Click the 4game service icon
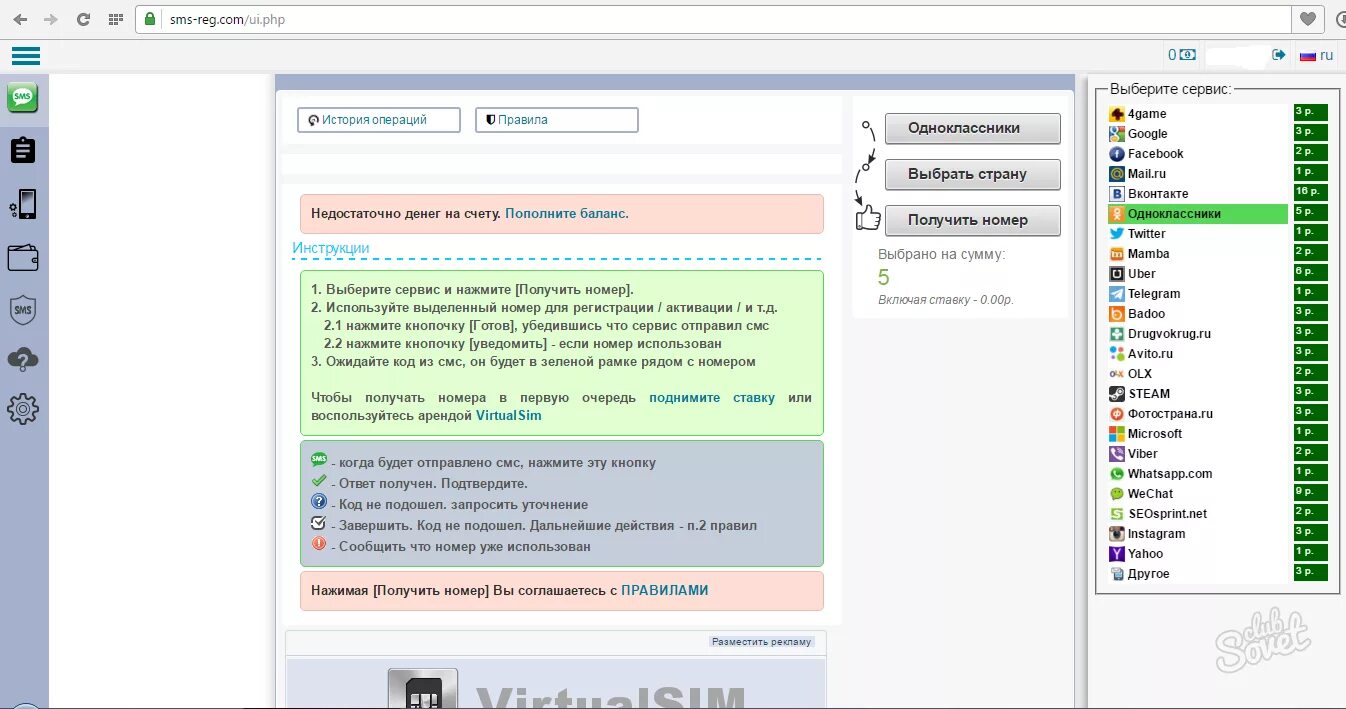This screenshot has height=709, width=1346. (x=1117, y=114)
